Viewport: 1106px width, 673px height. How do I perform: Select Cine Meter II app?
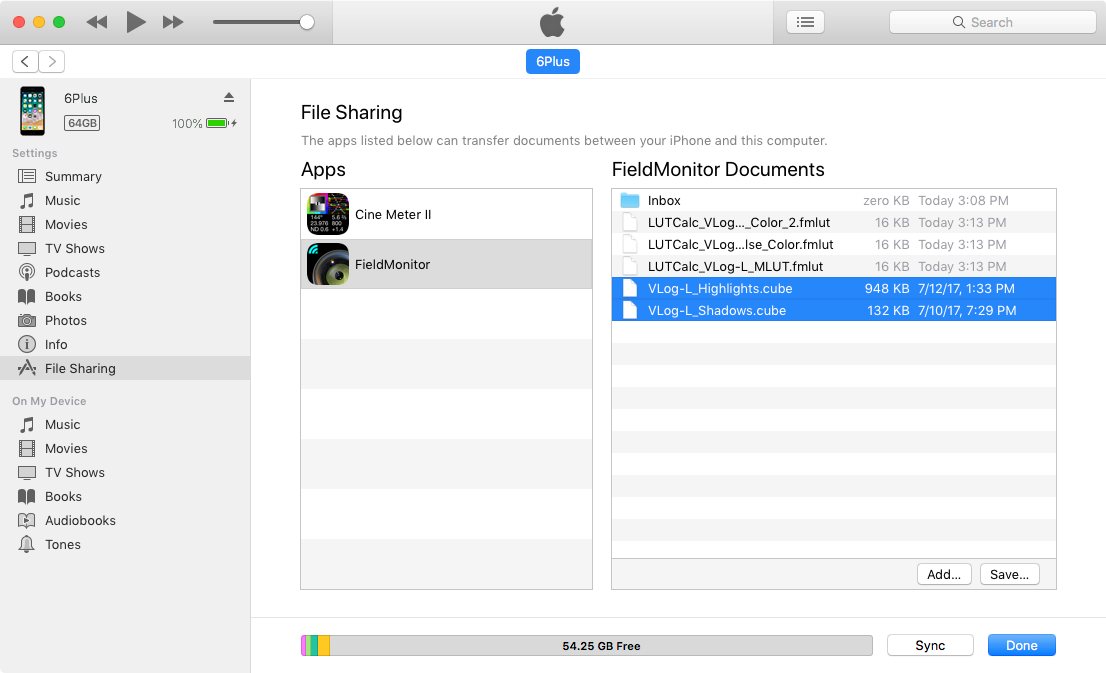(x=446, y=214)
